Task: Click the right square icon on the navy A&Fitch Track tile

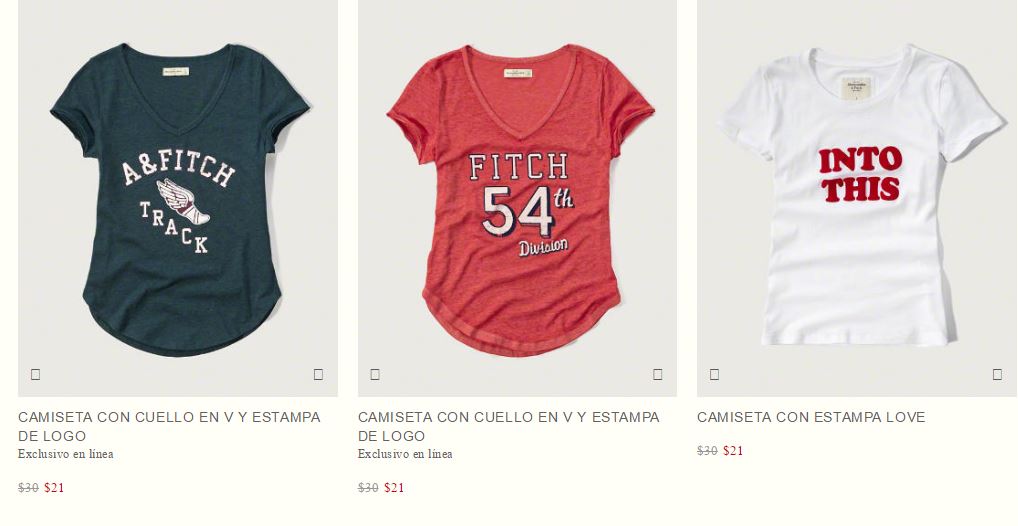Action: point(318,374)
